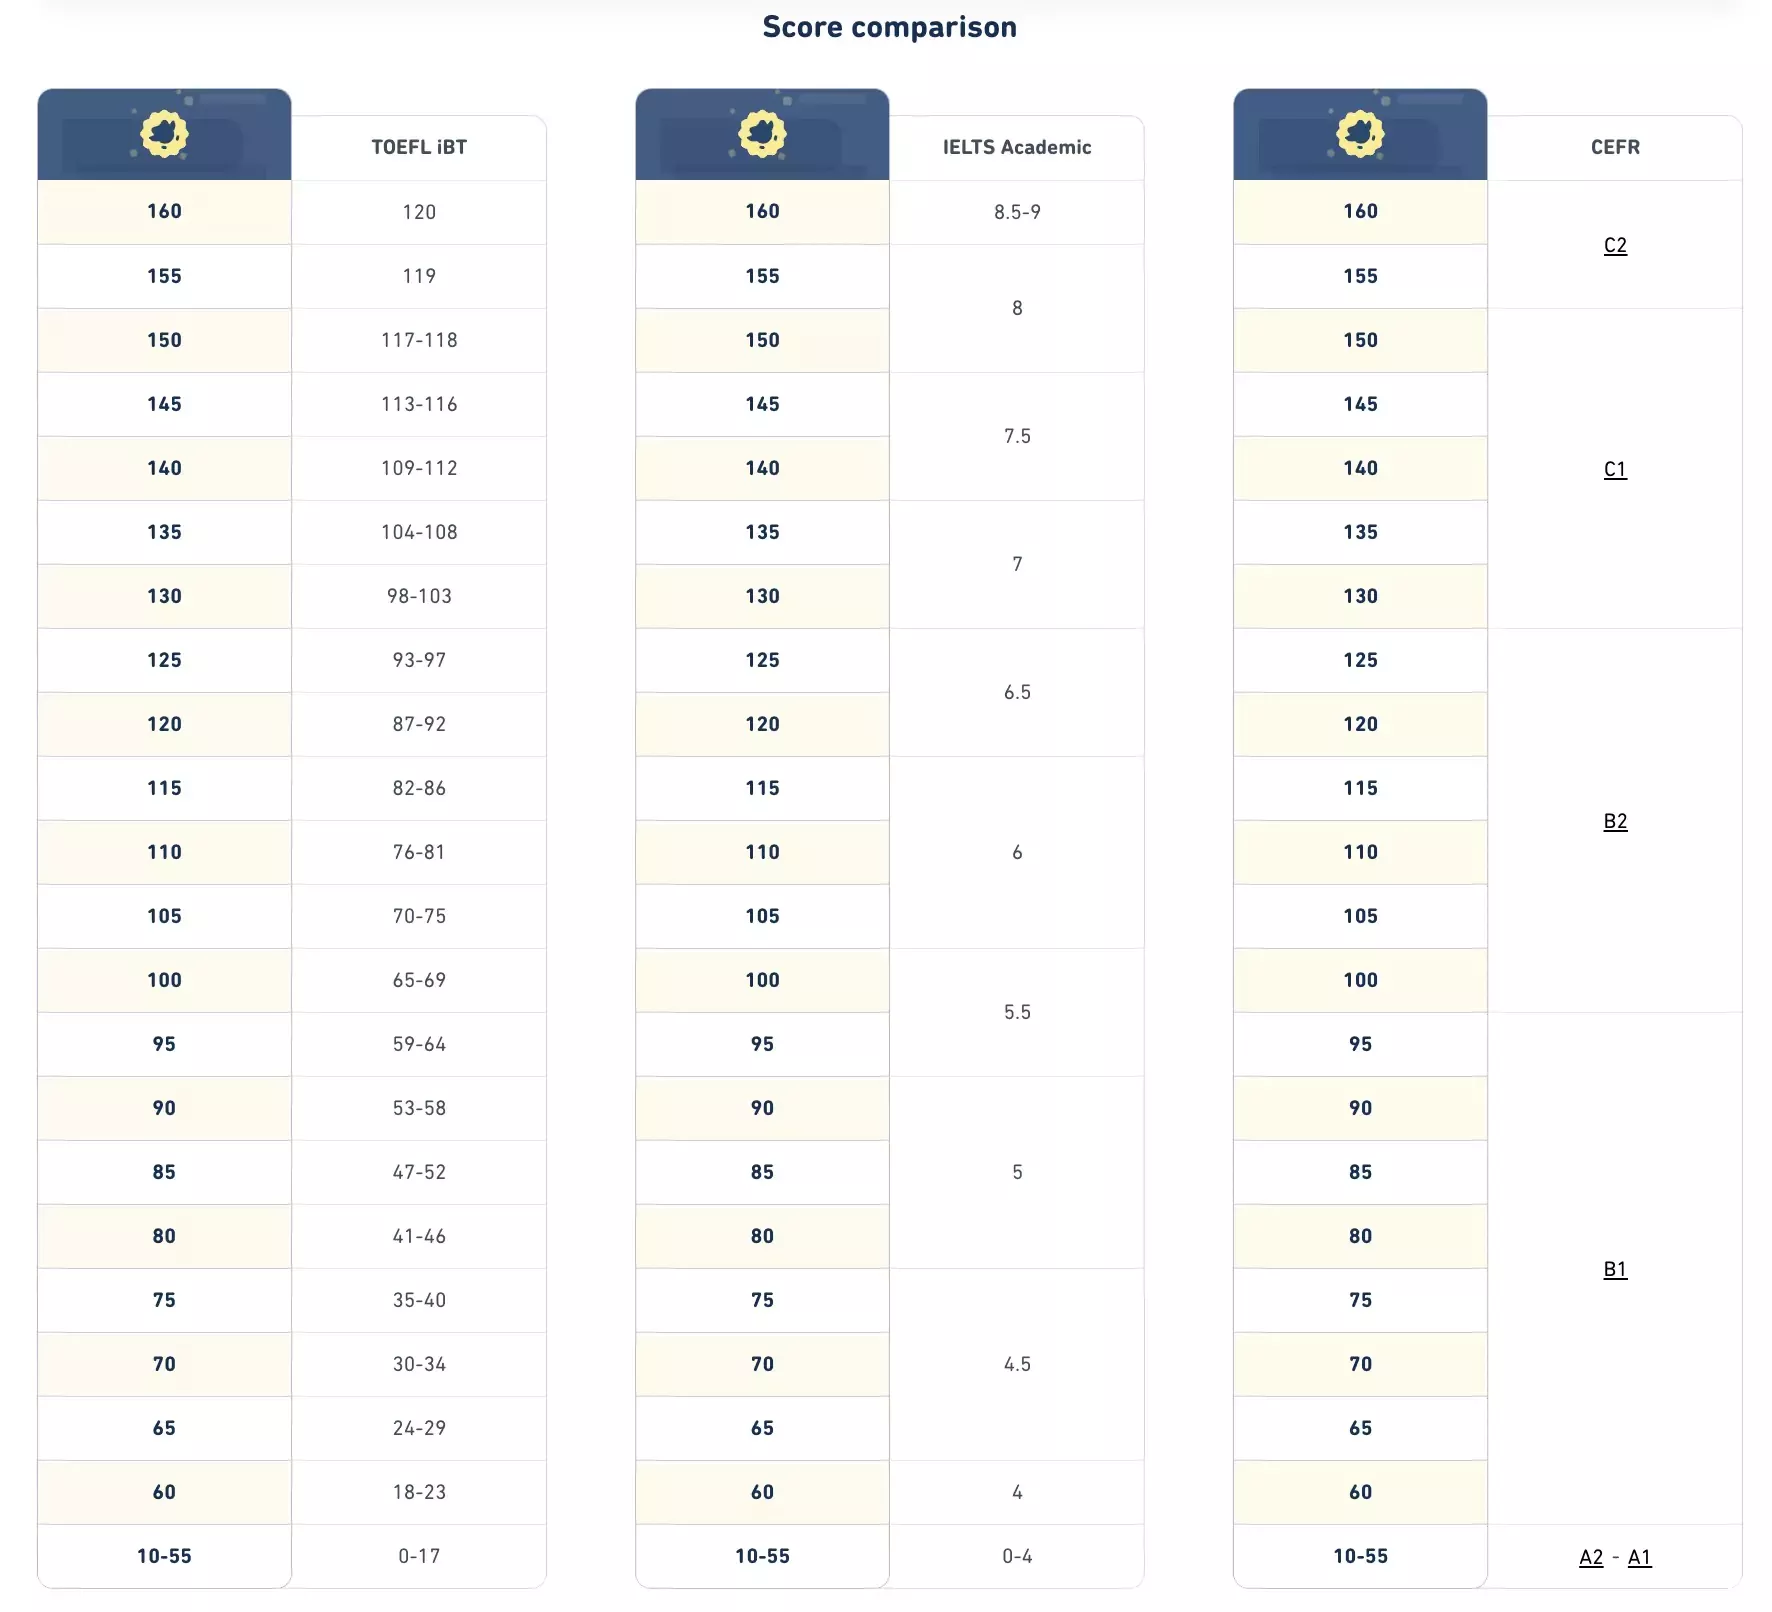Click the IELTS 0-4 band cell

[x=1017, y=1556]
